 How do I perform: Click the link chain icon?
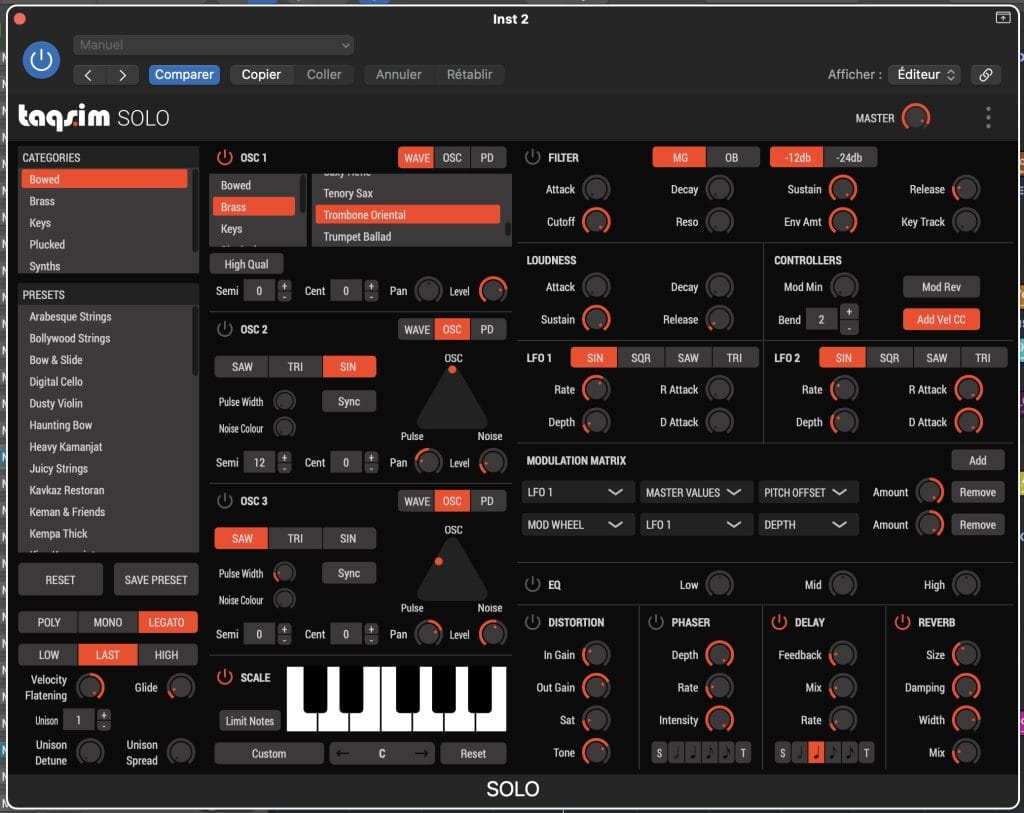coord(986,75)
